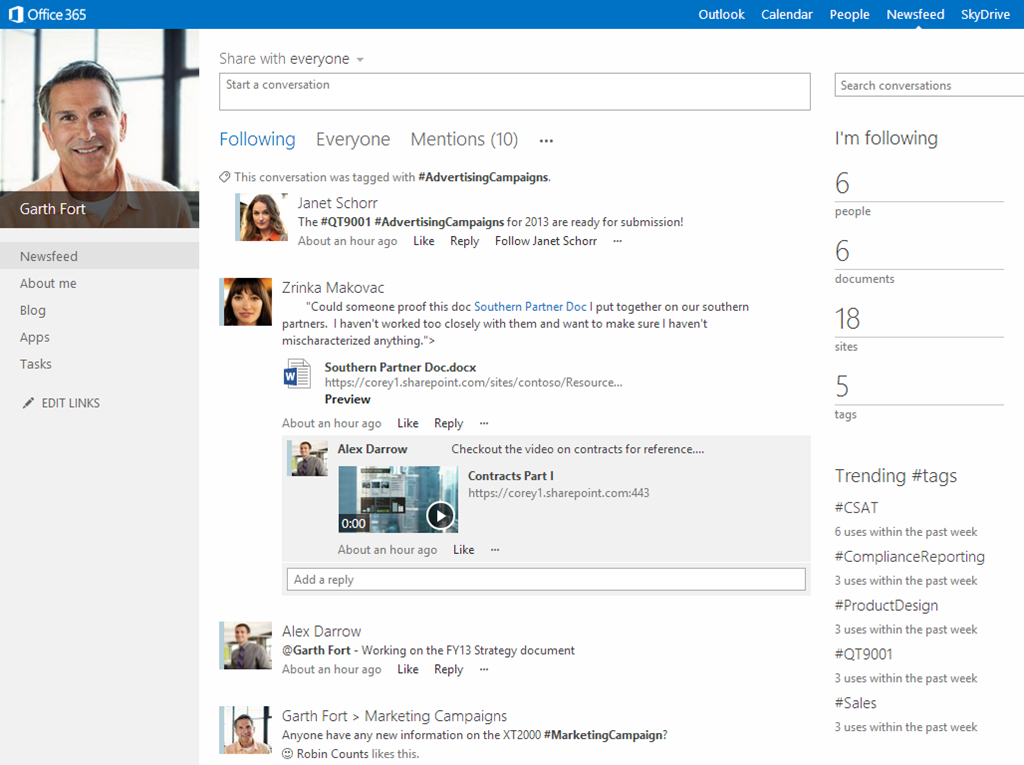
Task: Open the trending tag #CSAT
Action: 856,508
